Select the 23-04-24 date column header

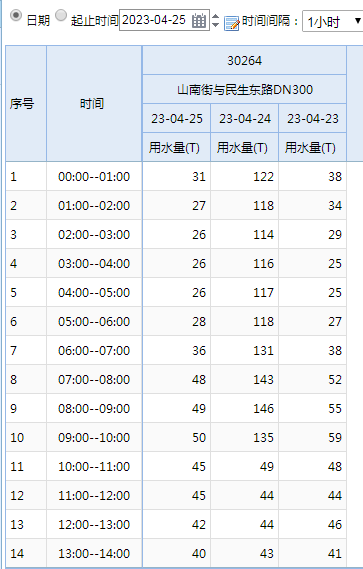pos(245,118)
